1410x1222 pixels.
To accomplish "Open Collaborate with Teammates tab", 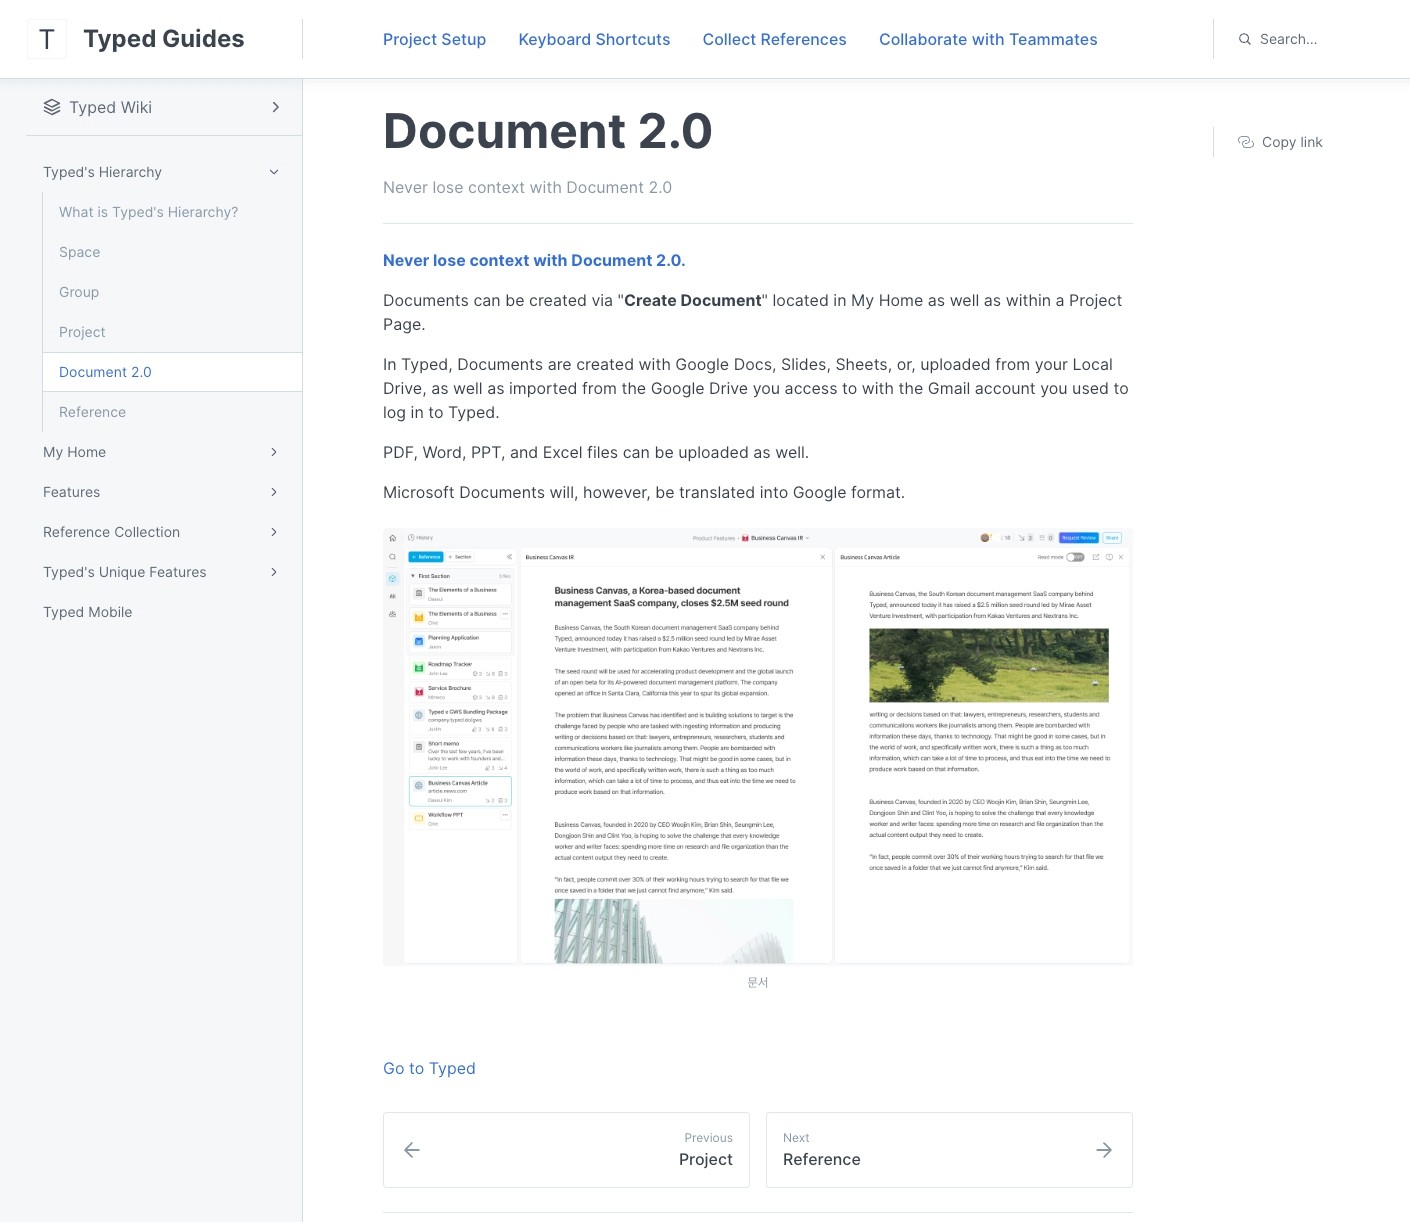I will coord(988,39).
